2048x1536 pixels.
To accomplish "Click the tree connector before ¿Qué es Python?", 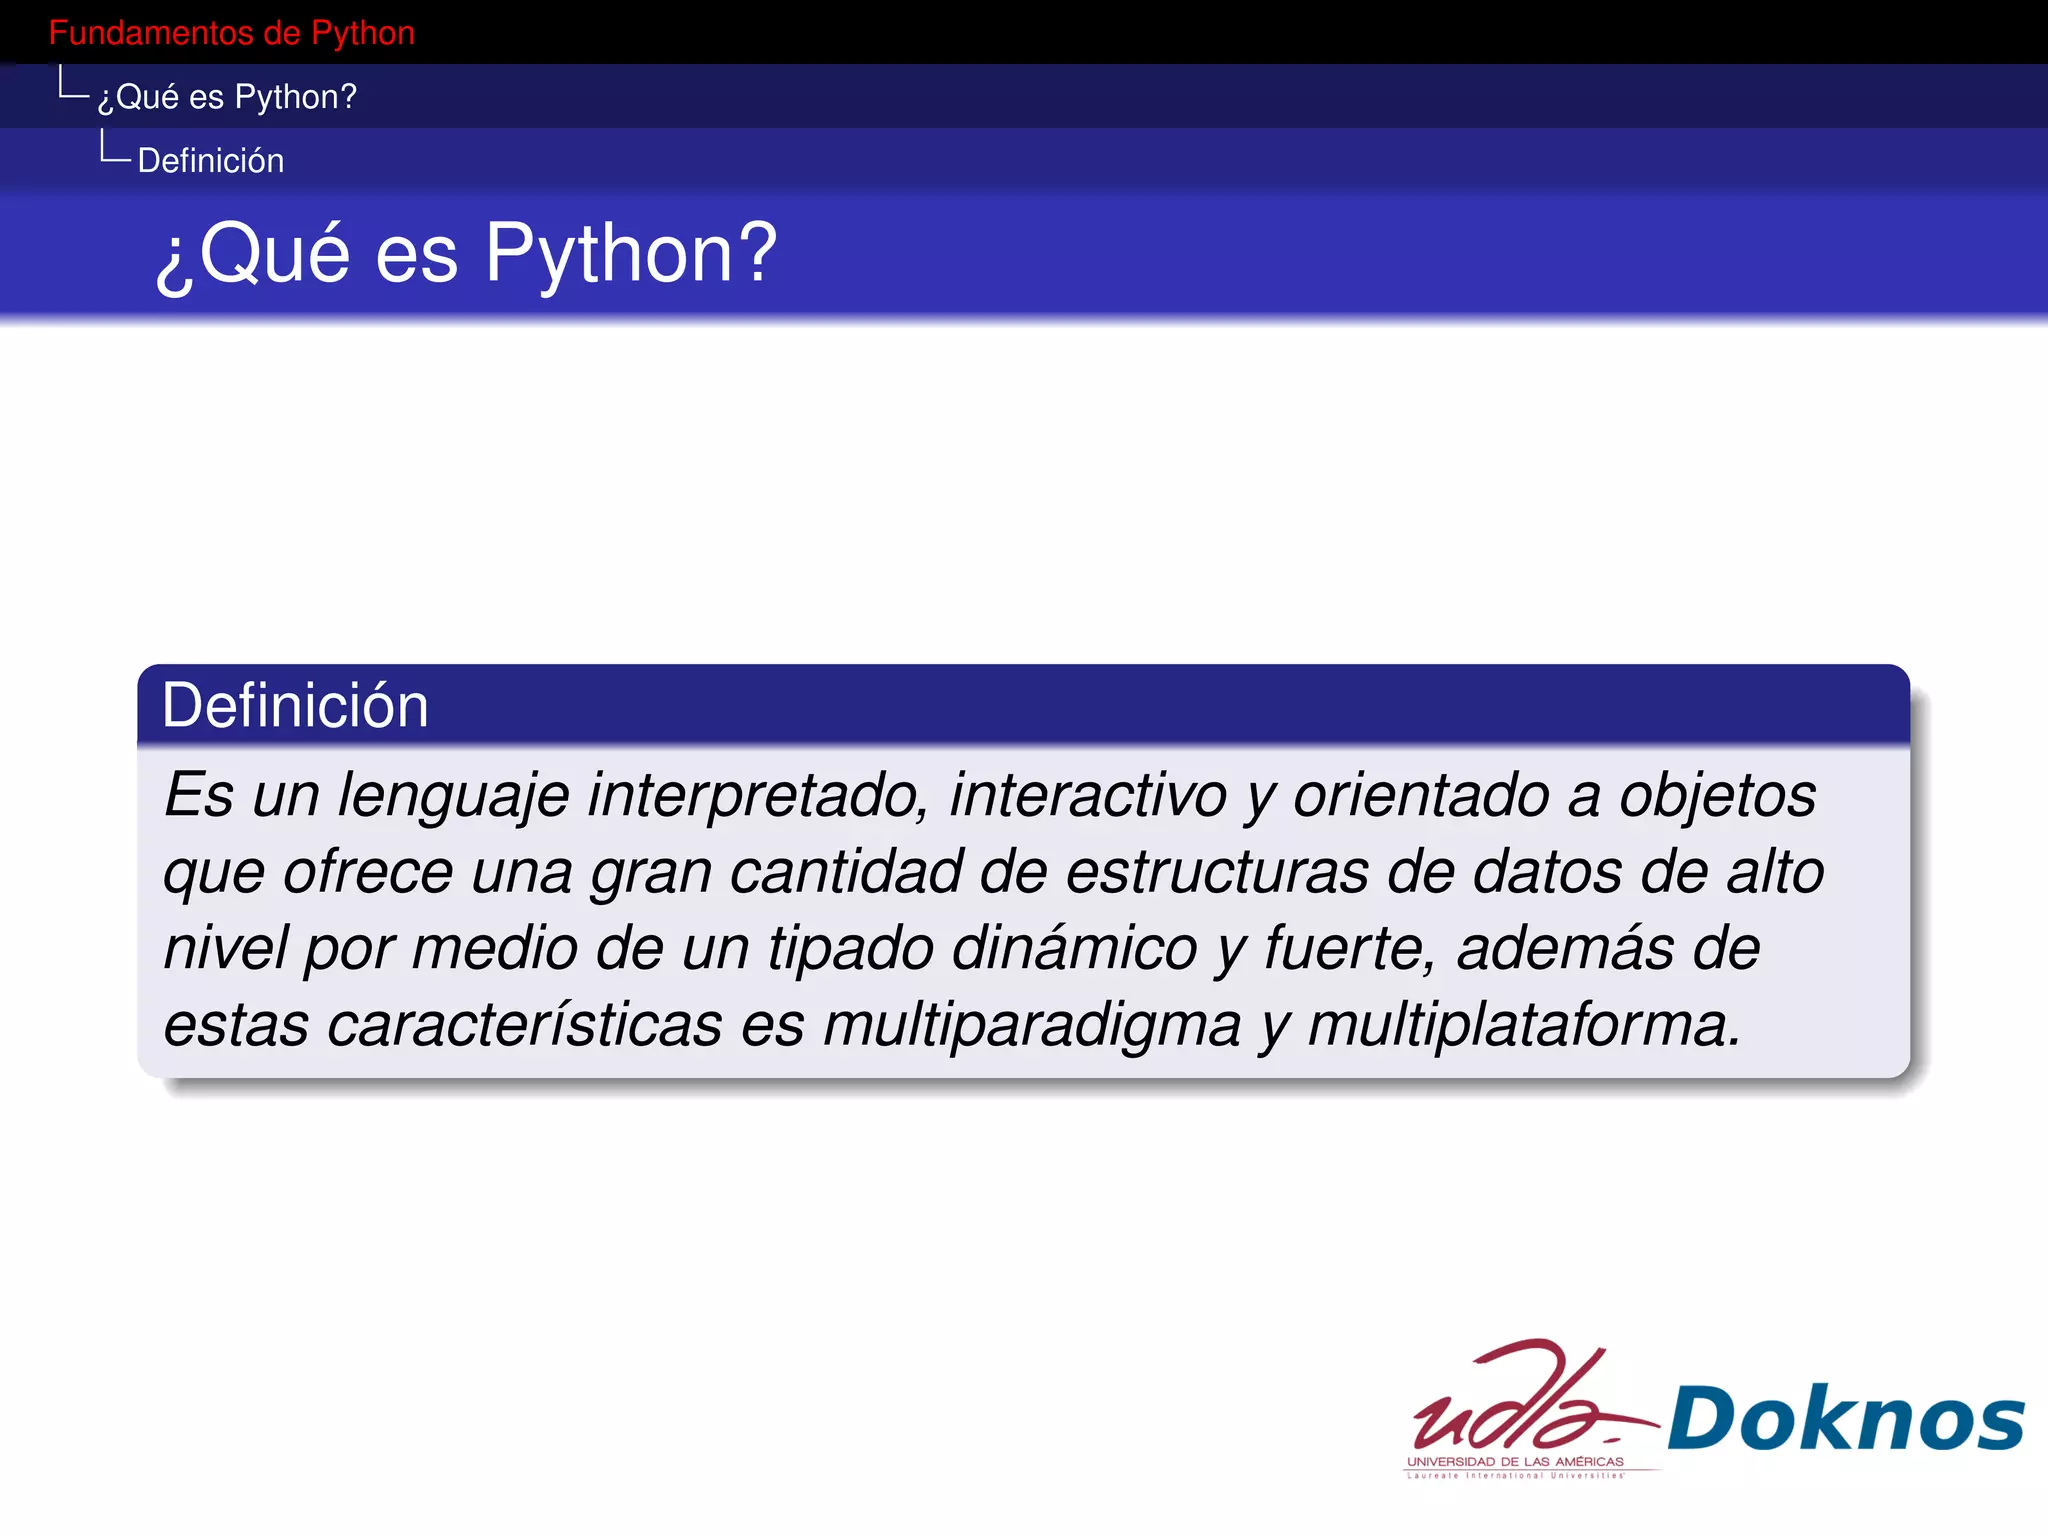I will pos(73,84).
